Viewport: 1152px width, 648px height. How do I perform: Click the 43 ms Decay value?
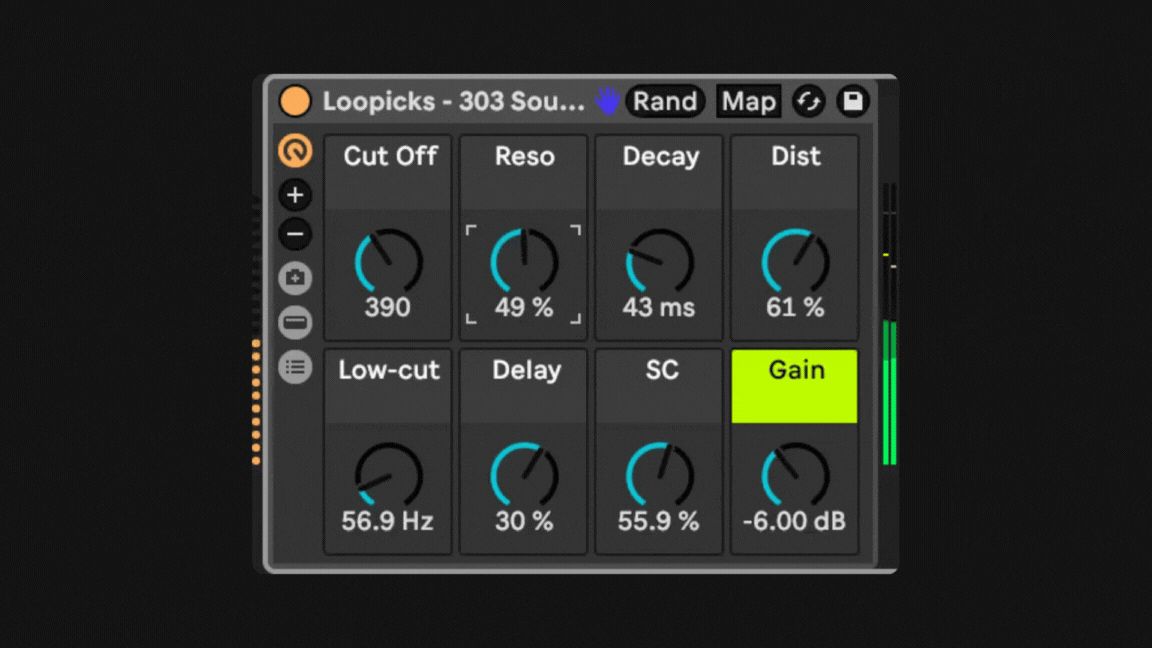(x=658, y=307)
